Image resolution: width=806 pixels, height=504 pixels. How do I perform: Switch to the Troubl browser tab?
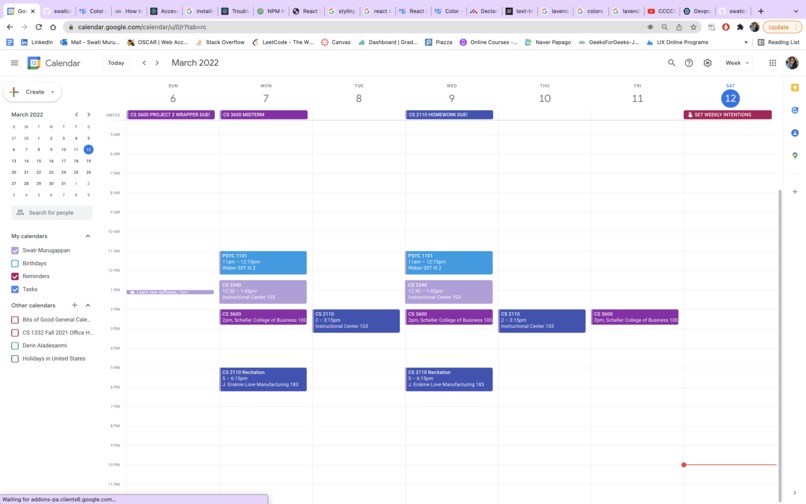coord(235,11)
